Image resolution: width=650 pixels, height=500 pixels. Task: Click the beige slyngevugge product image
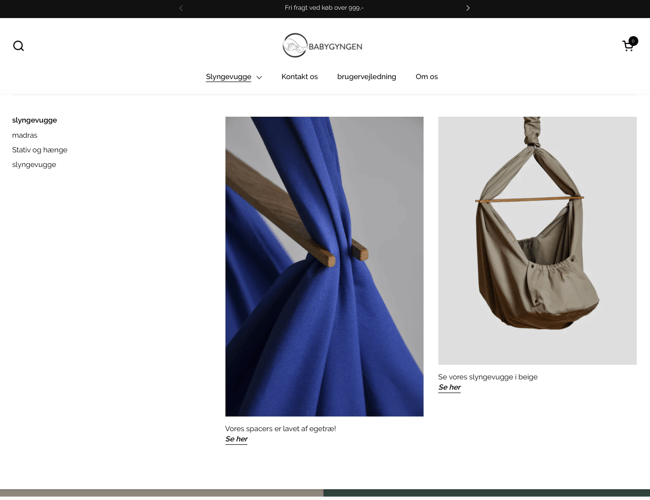pos(537,240)
